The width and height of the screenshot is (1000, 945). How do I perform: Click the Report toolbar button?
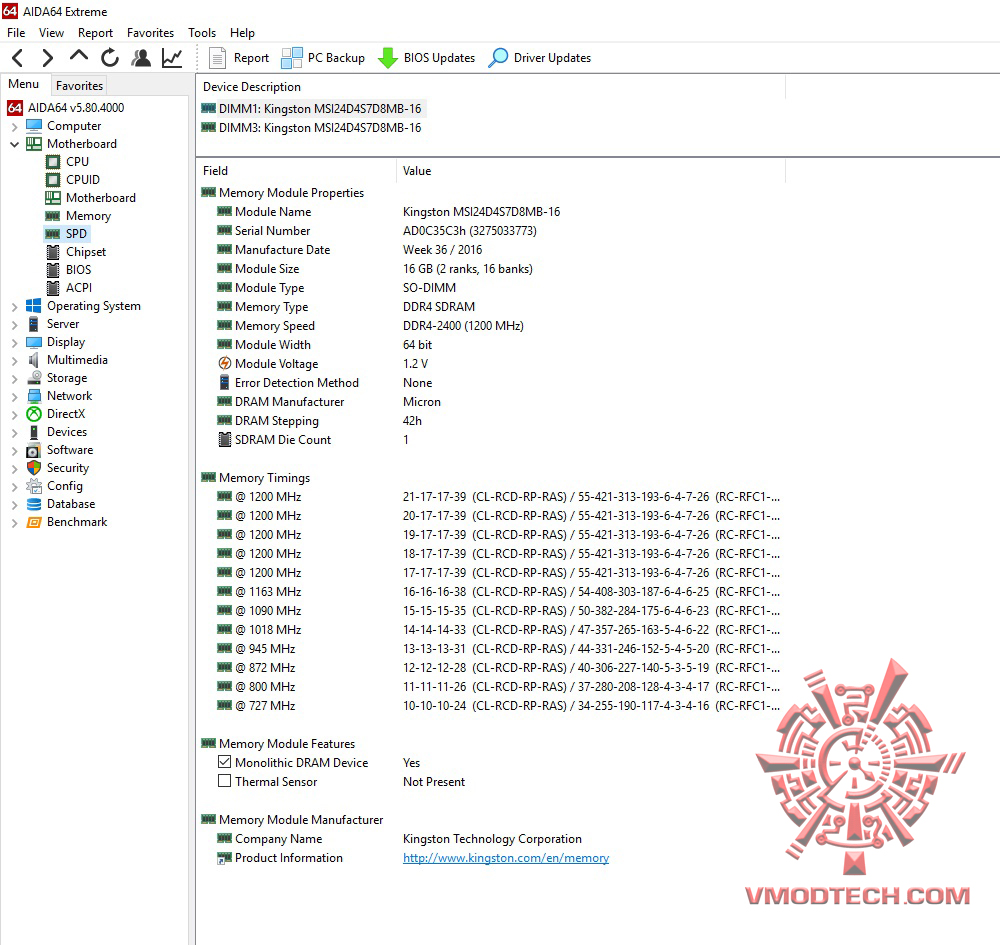(239, 58)
